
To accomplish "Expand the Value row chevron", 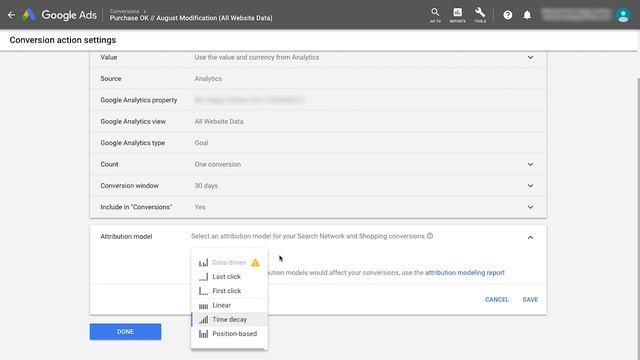I will [x=530, y=58].
